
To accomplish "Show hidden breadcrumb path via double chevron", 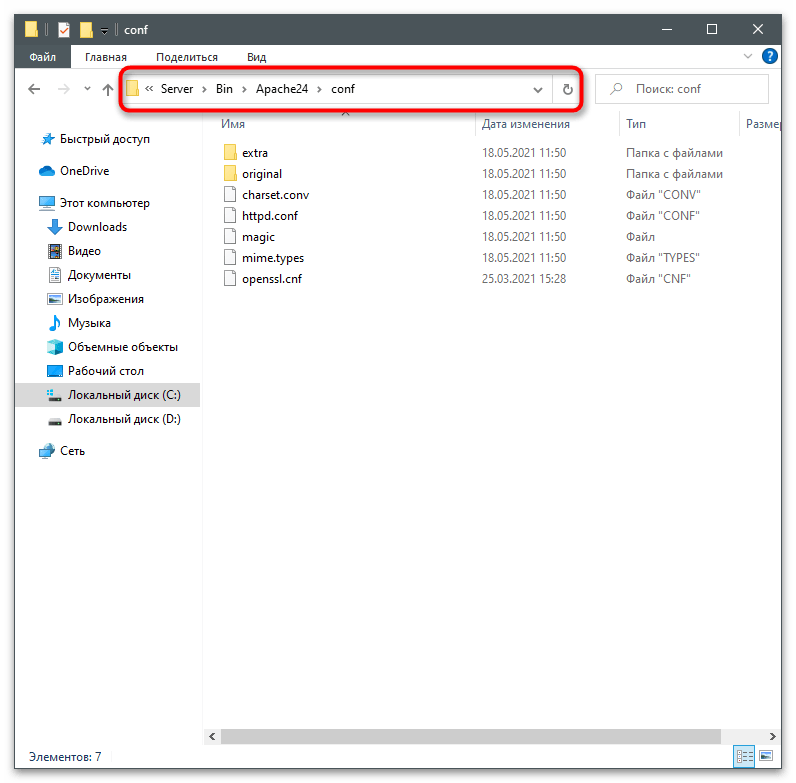I will (149, 89).
